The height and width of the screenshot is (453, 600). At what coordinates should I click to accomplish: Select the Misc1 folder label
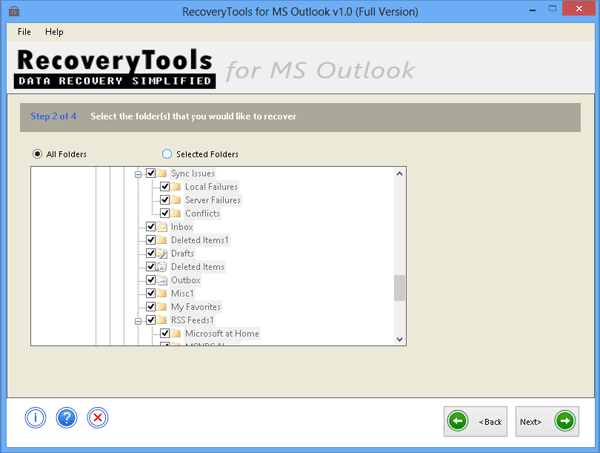183,293
